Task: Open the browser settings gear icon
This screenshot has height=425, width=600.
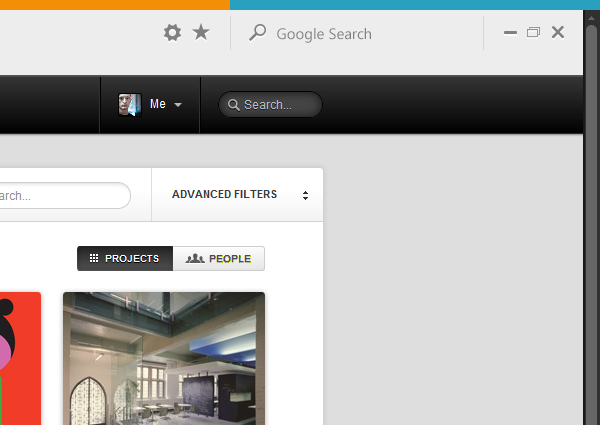Action: [173, 33]
